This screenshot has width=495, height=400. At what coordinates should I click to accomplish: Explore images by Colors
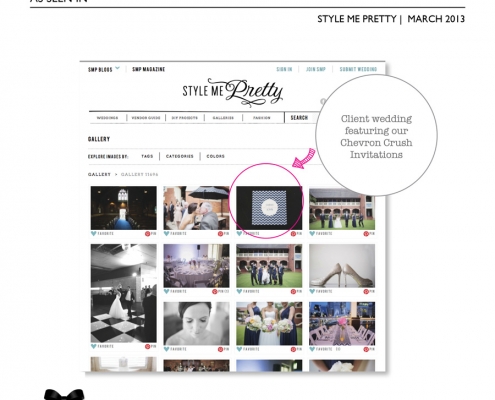(x=215, y=156)
